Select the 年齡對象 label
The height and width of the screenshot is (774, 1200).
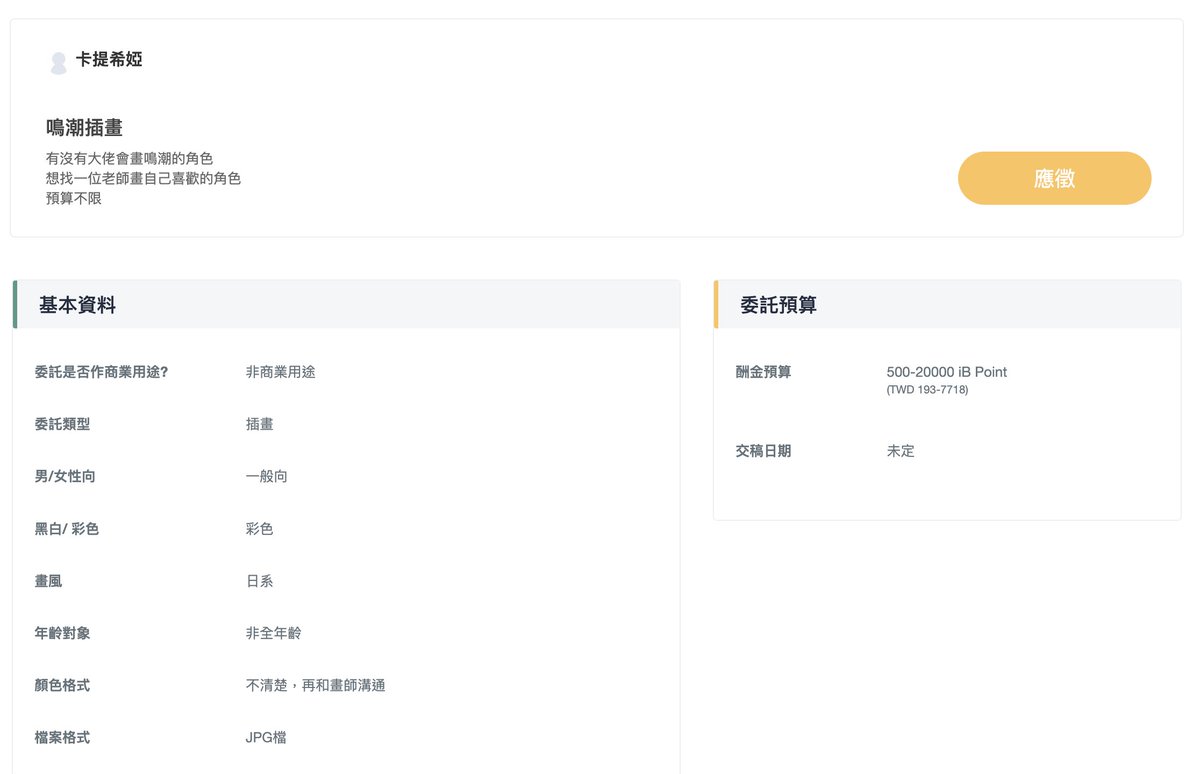coord(62,633)
